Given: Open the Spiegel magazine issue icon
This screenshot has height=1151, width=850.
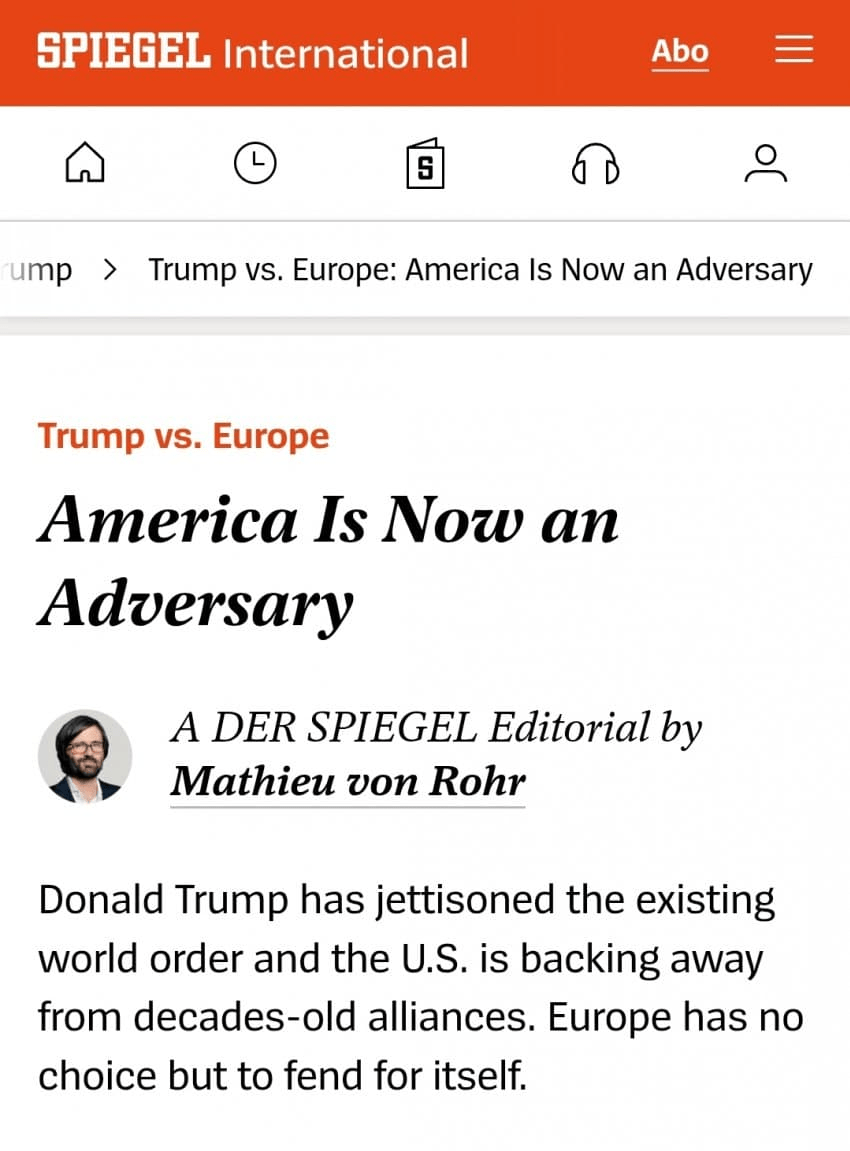Looking at the screenshot, I should point(425,163).
